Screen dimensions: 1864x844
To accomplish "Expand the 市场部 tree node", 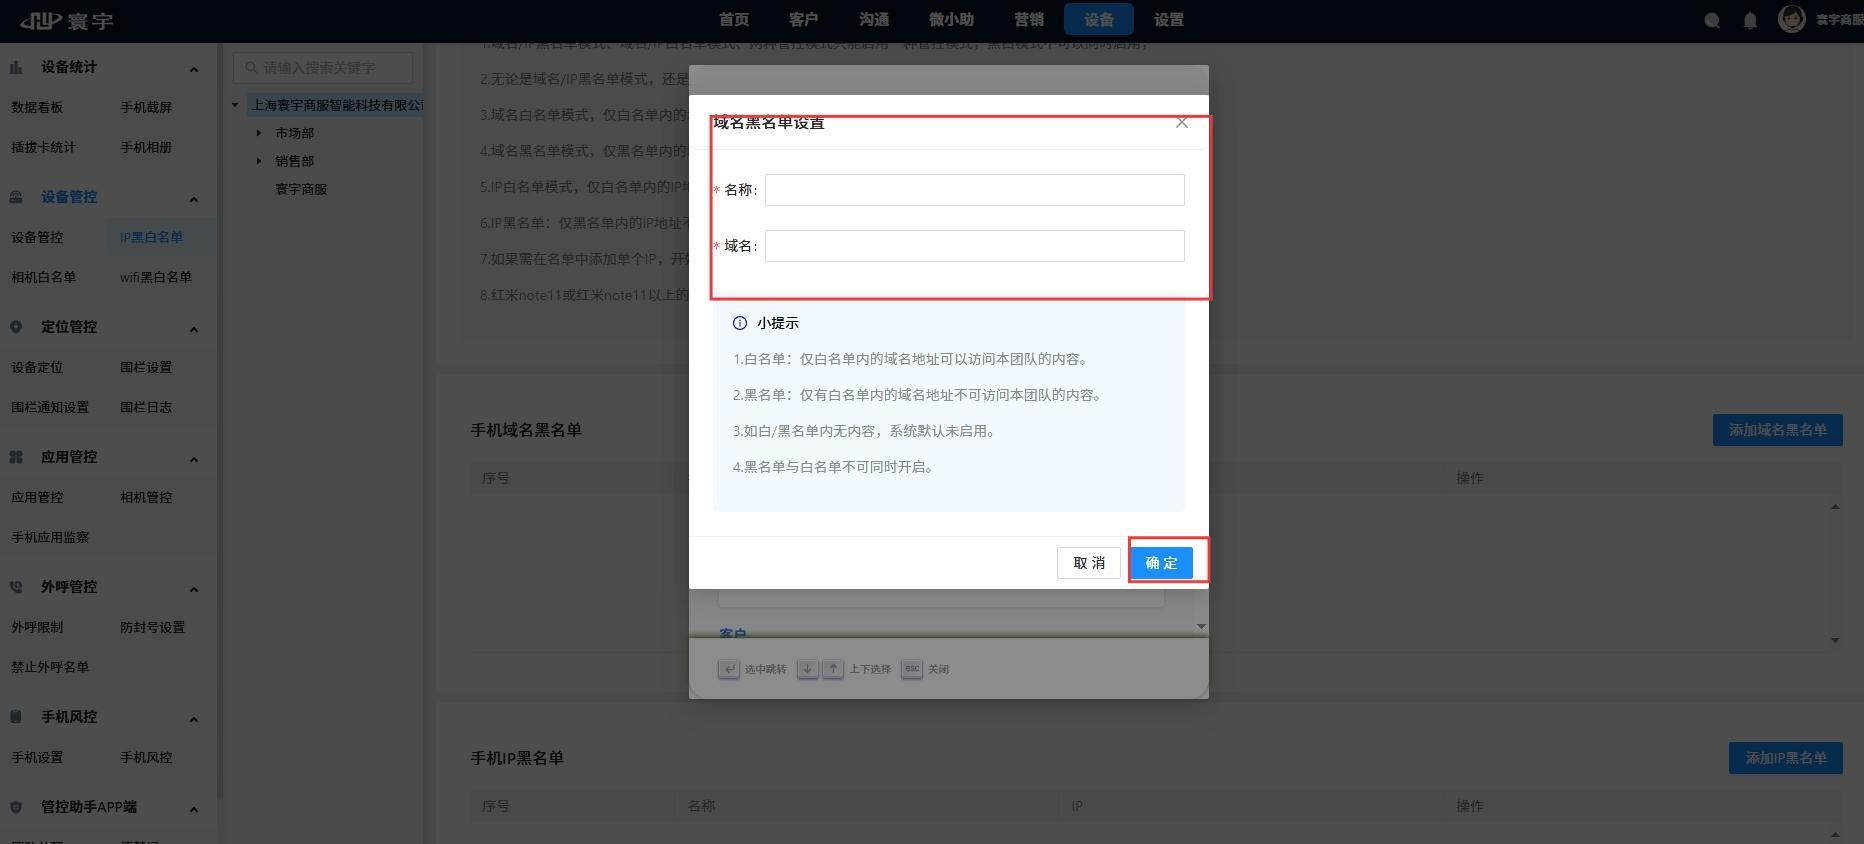I will [258, 133].
